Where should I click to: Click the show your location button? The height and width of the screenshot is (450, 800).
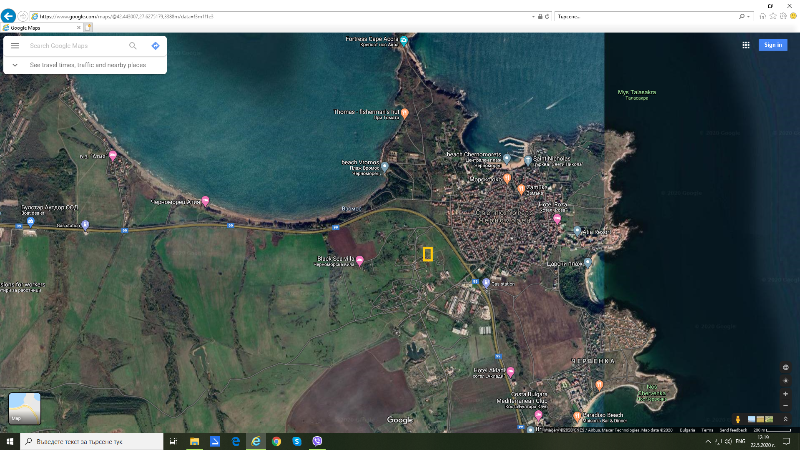(786, 380)
